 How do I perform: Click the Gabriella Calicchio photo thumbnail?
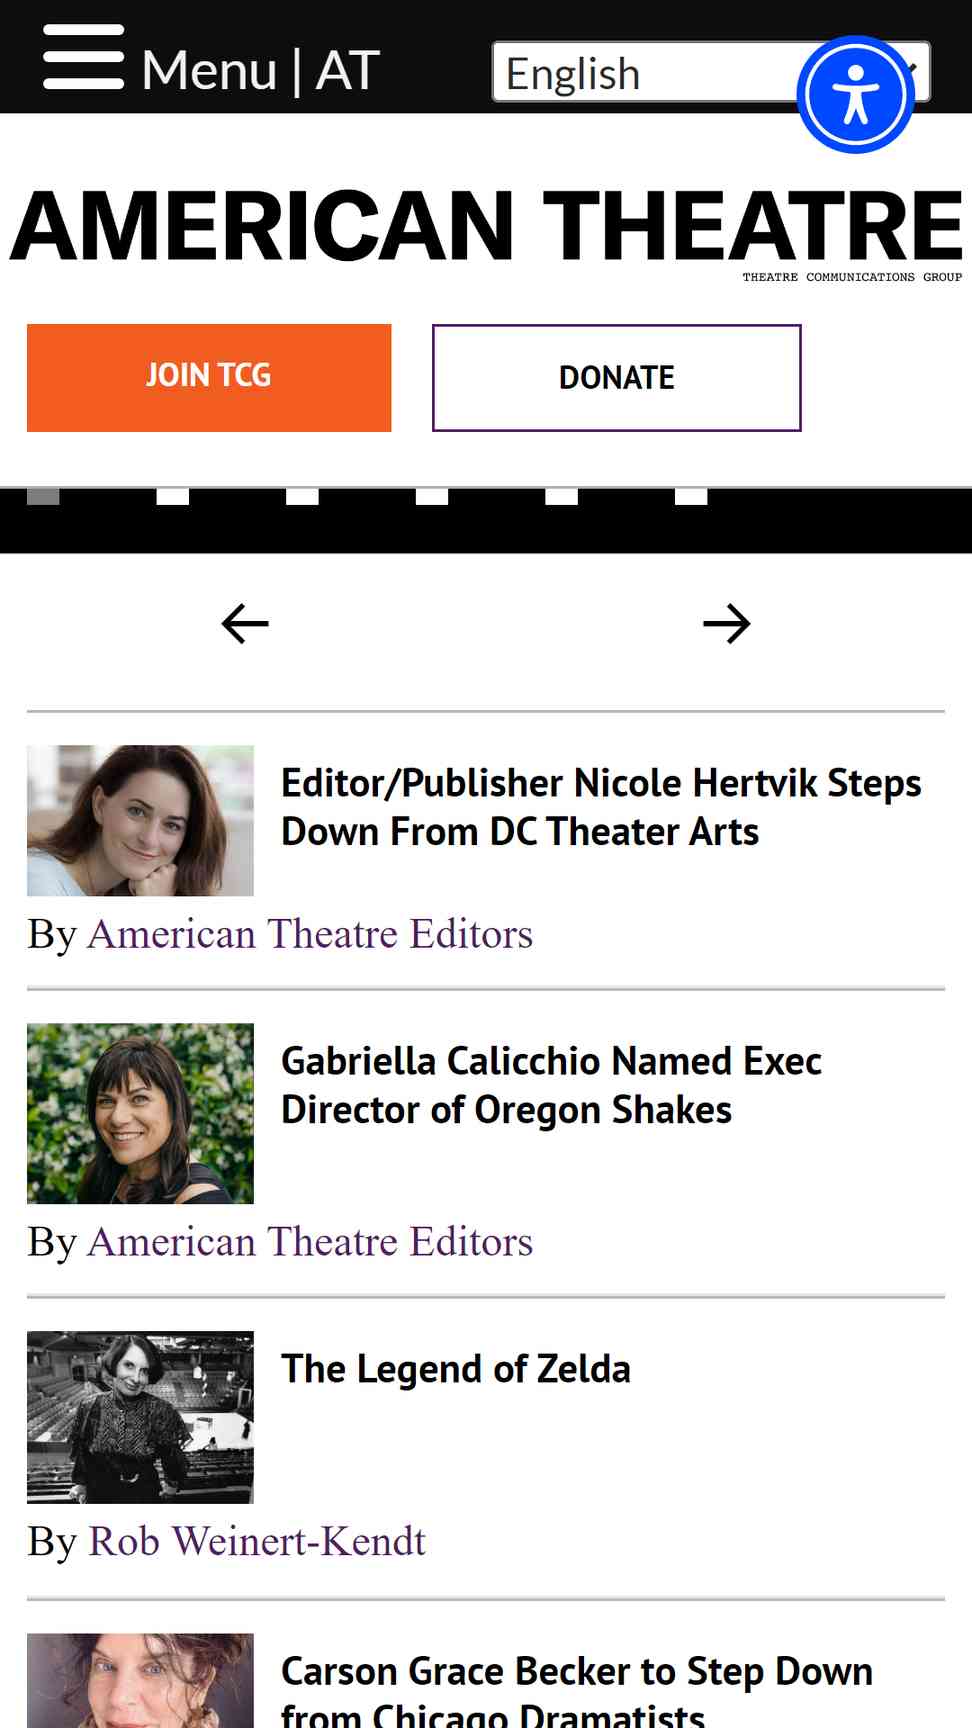[140, 1113]
